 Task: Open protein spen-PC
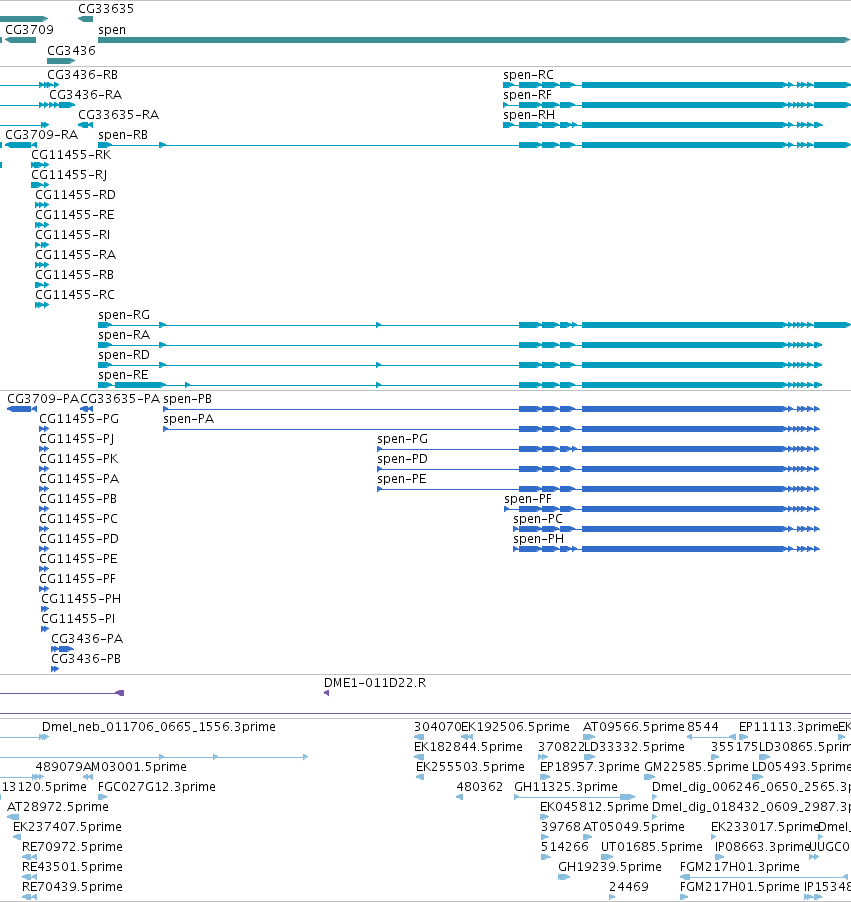click(x=538, y=518)
